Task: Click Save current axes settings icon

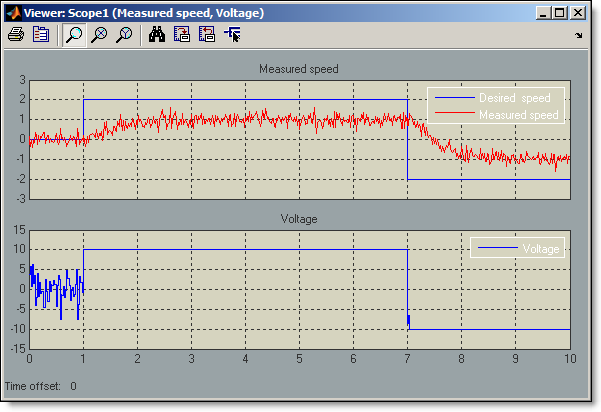Action: click(x=182, y=35)
